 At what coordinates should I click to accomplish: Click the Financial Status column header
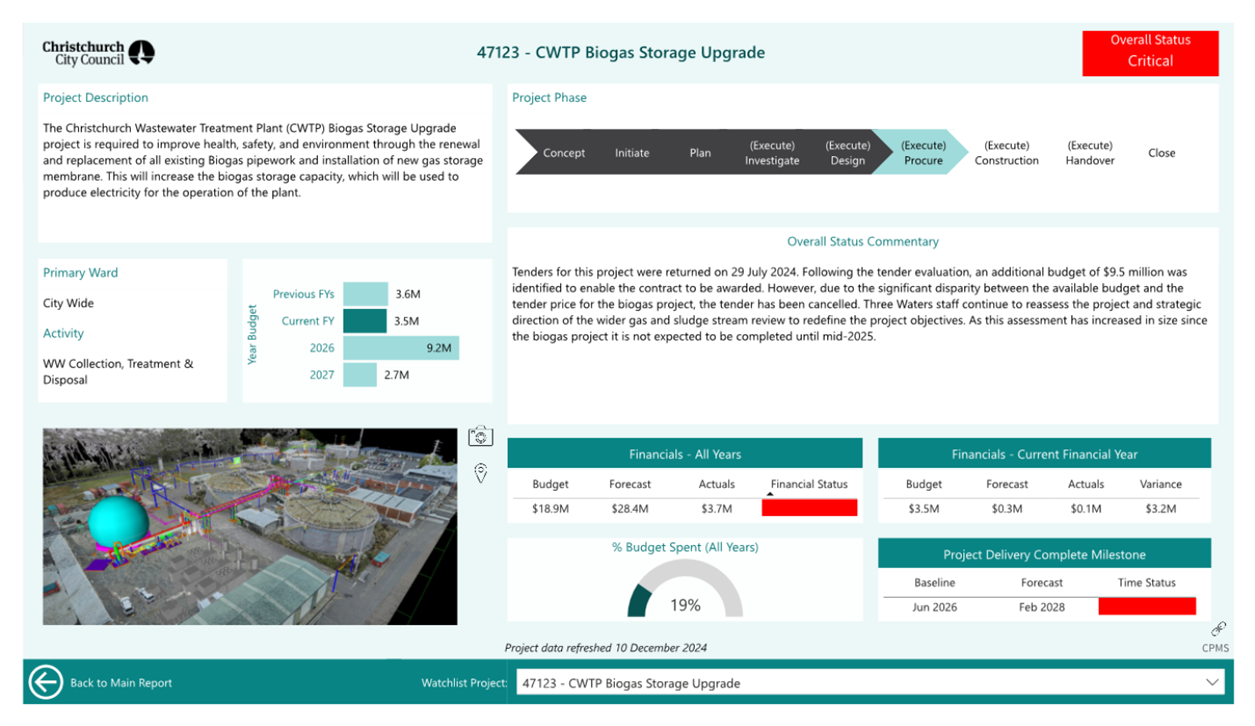809,484
